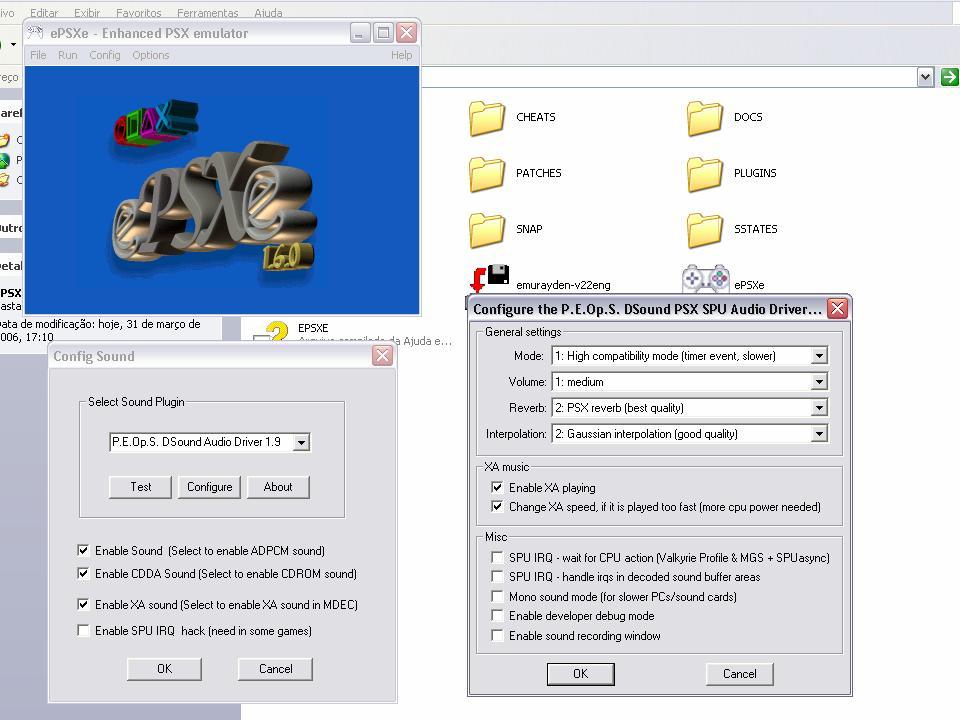
Task: Open the Exibir menu in Explorer
Action: click(x=87, y=13)
